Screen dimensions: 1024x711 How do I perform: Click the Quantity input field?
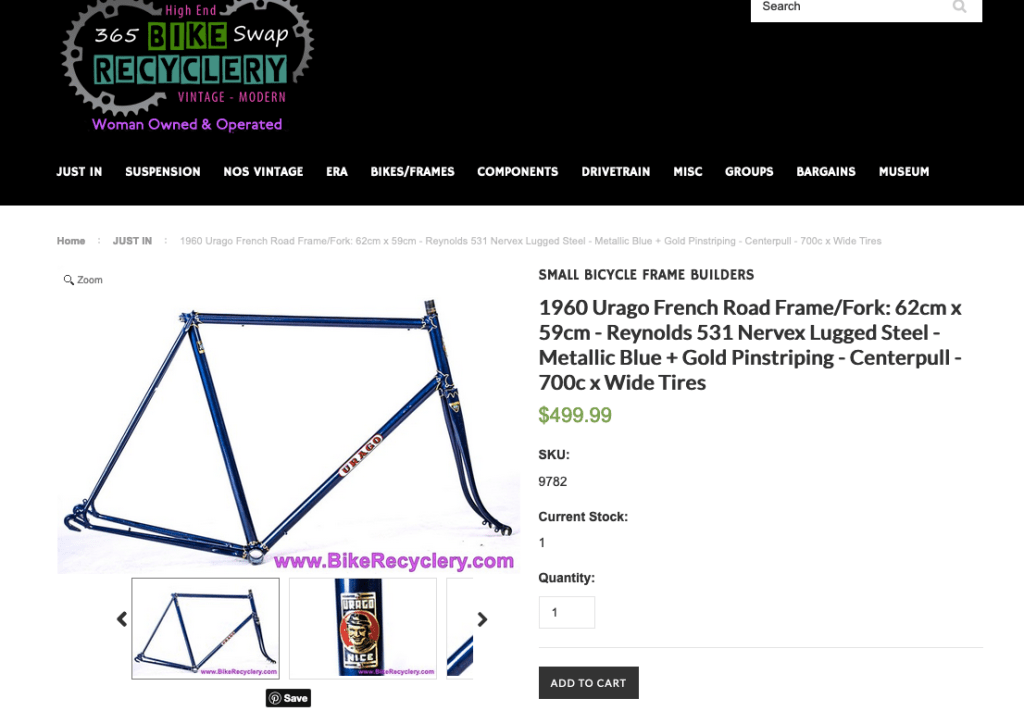click(567, 612)
